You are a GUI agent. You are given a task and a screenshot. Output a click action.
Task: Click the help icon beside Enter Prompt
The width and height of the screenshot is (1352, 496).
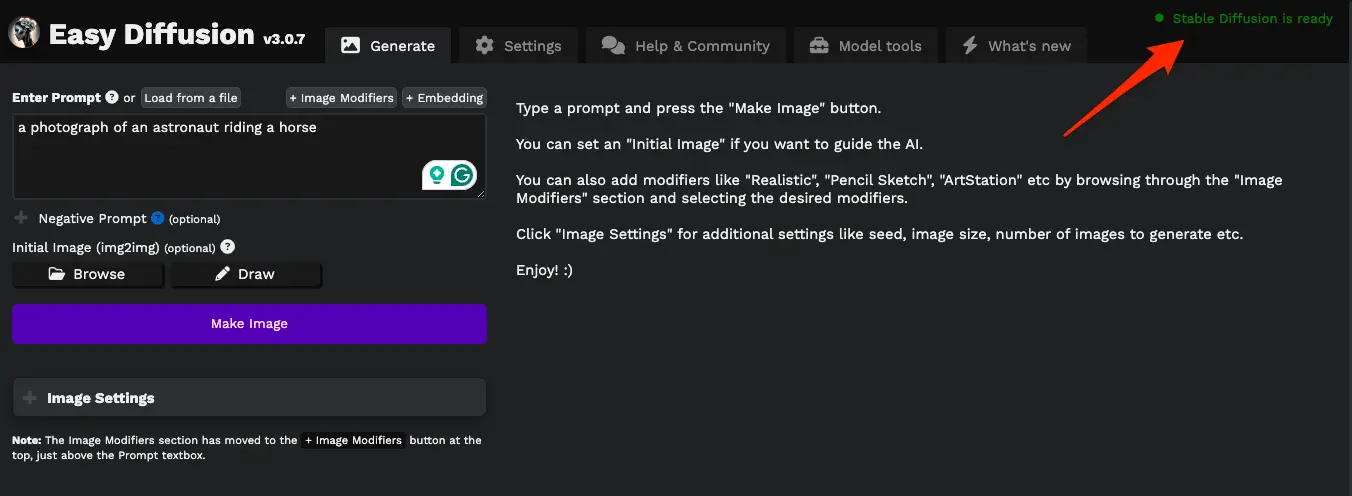click(x=112, y=97)
